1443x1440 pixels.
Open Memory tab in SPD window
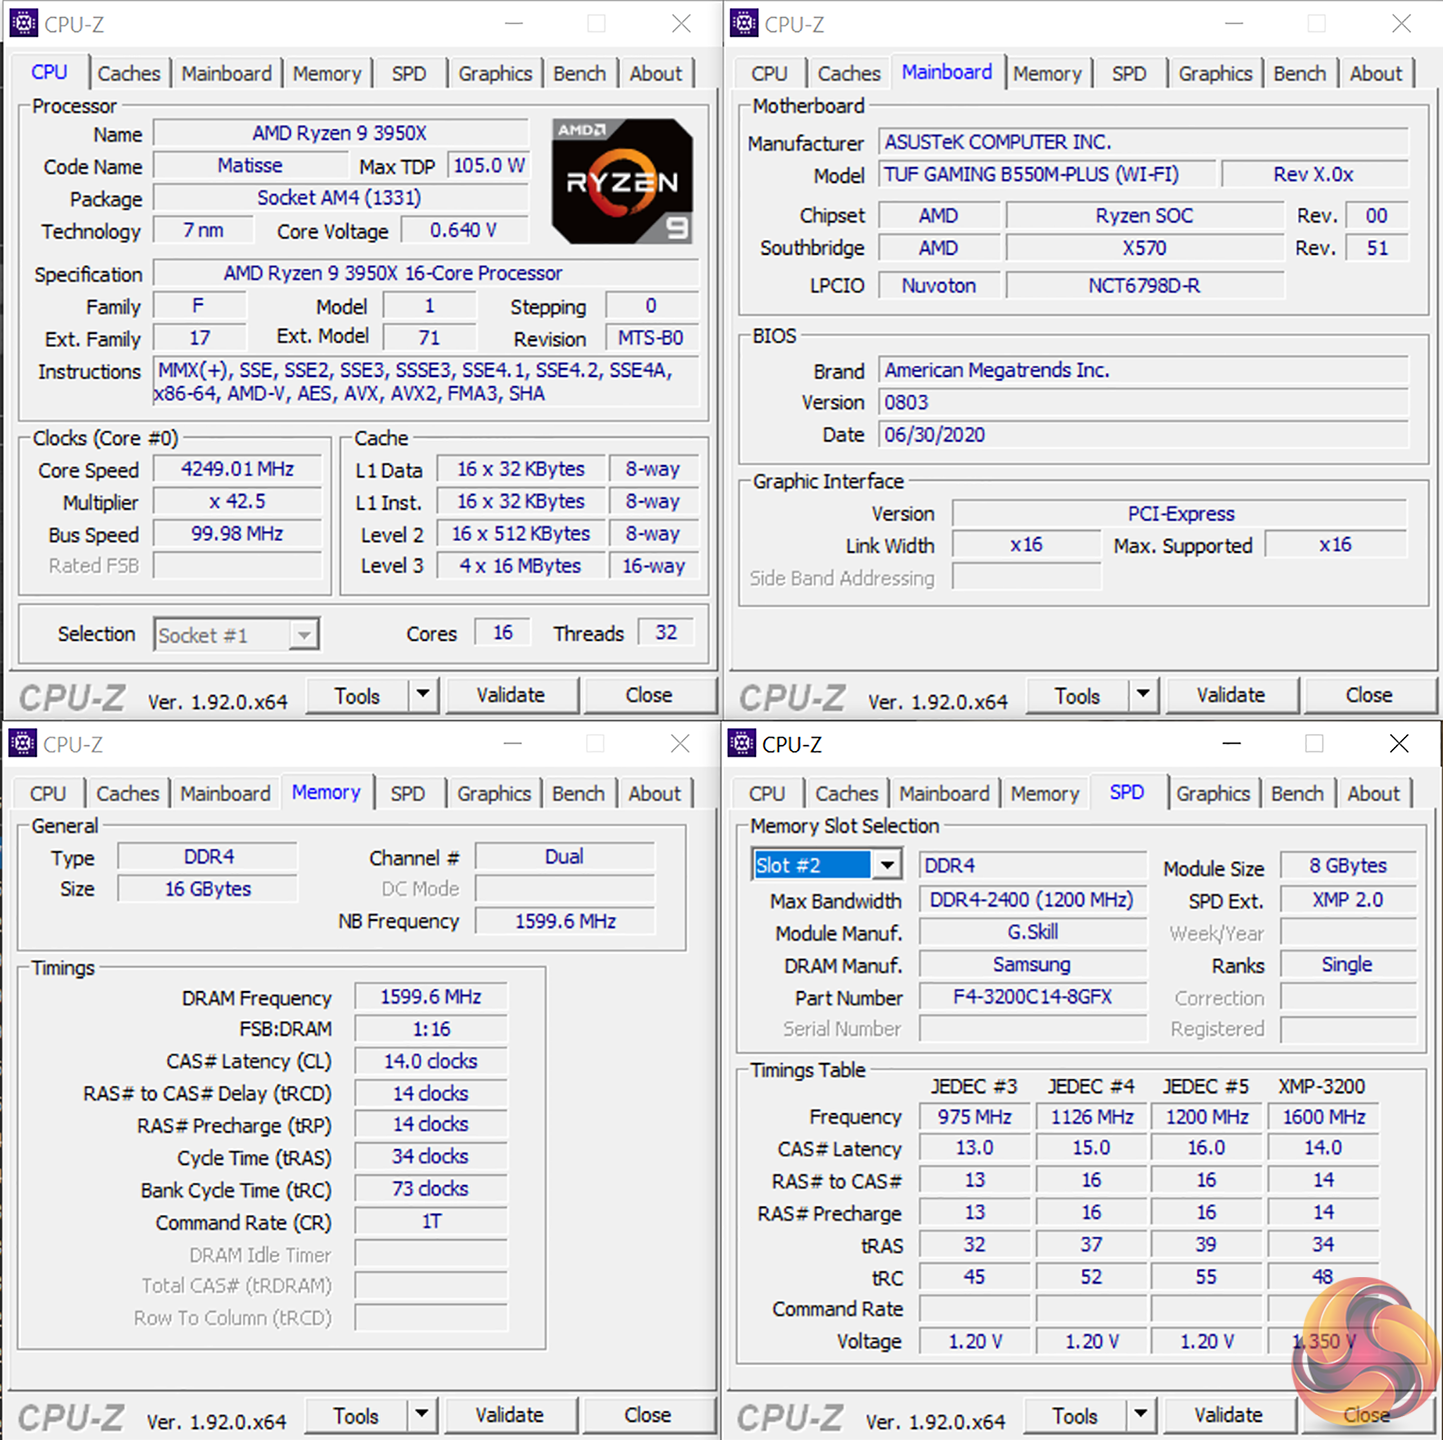(1045, 794)
